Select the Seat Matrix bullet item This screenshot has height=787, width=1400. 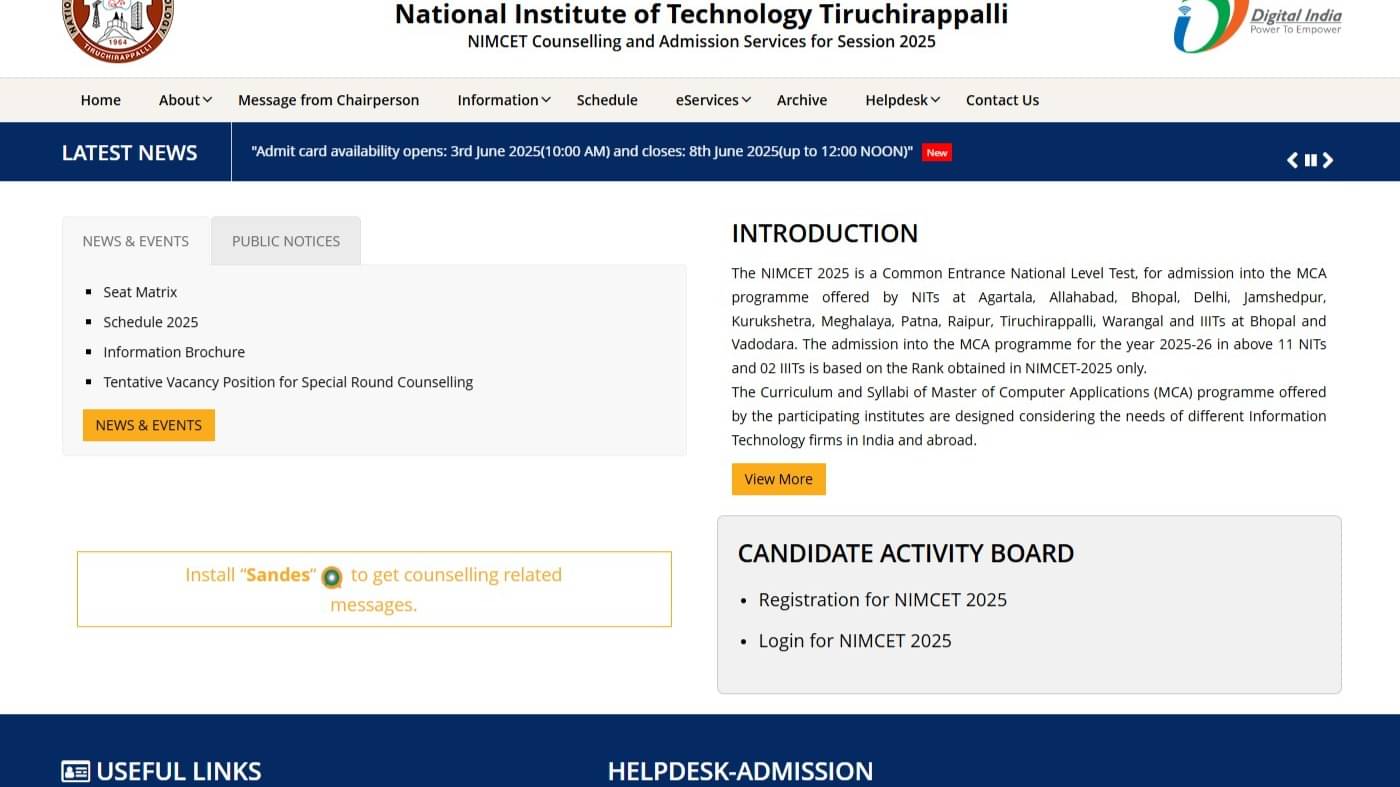[140, 292]
